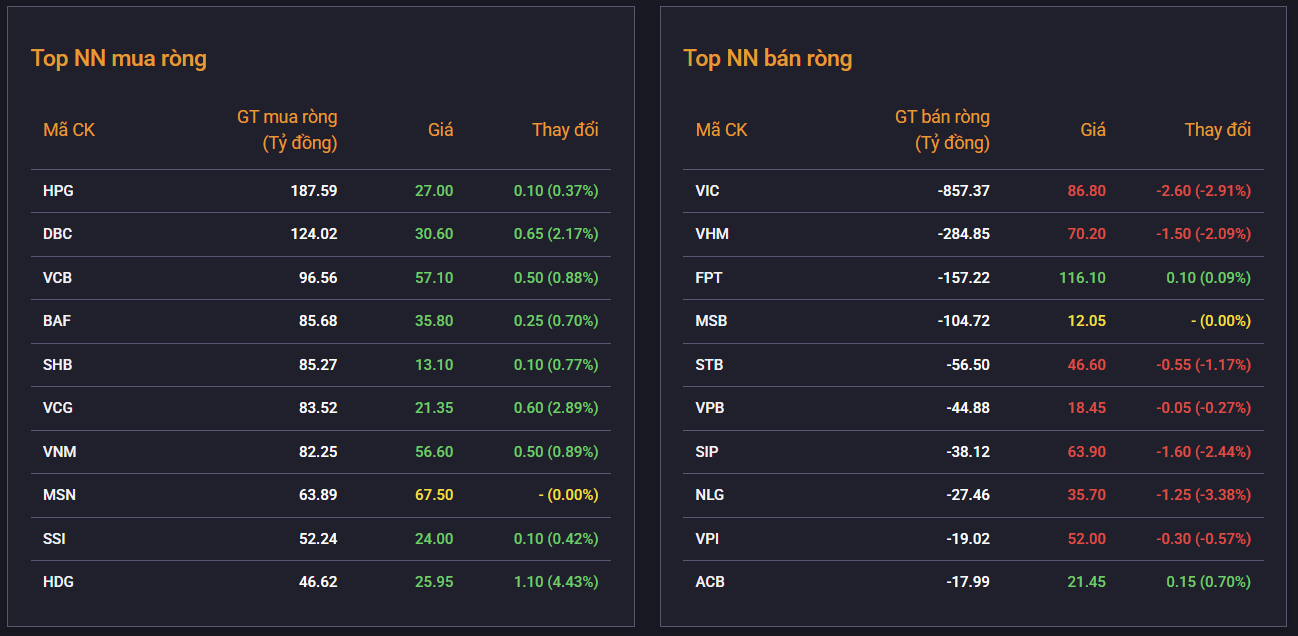Click STB net sell value -56.50

tap(968, 365)
